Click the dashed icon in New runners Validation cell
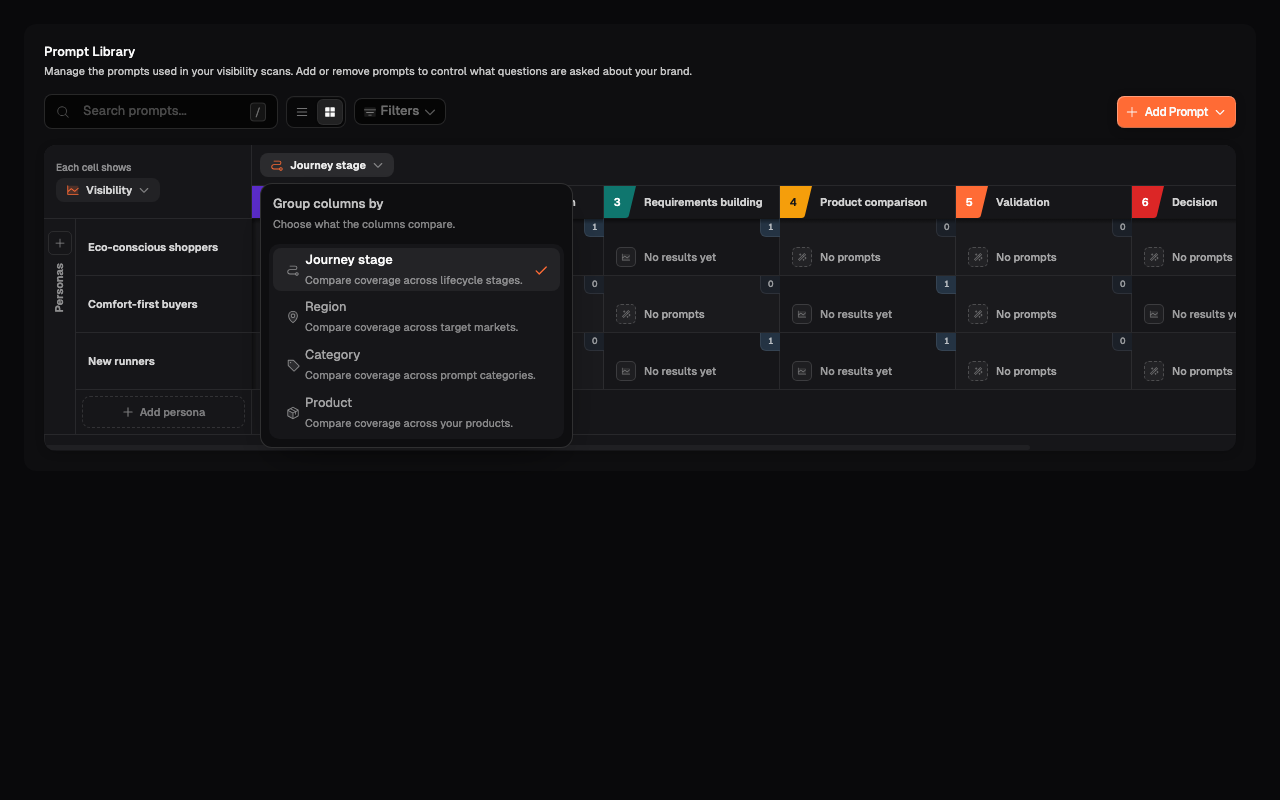Screen dimensions: 1280x800 [x=978, y=371]
